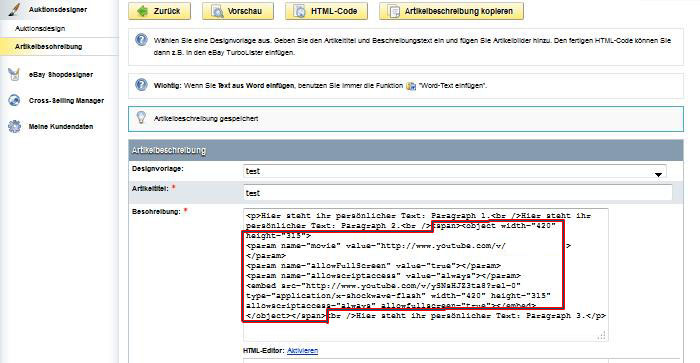The height and width of the screenshot is (363, 700).
Task: Click the lightbulb icon in saved notice
Action: pyautogui.click(x=141, y=118)
